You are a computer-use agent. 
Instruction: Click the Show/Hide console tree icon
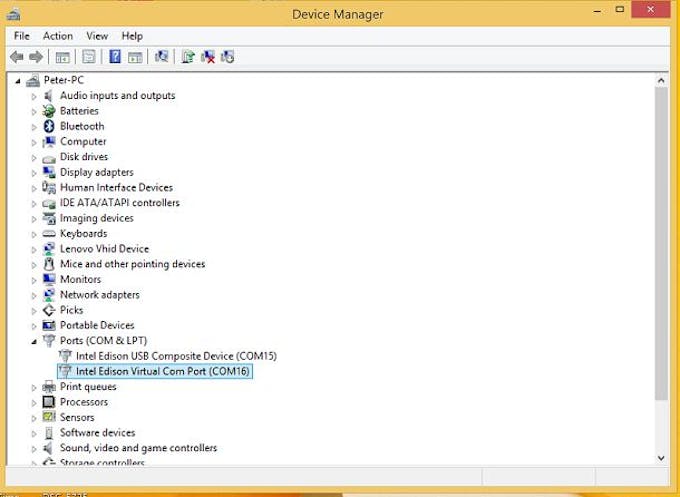point(62,57)
